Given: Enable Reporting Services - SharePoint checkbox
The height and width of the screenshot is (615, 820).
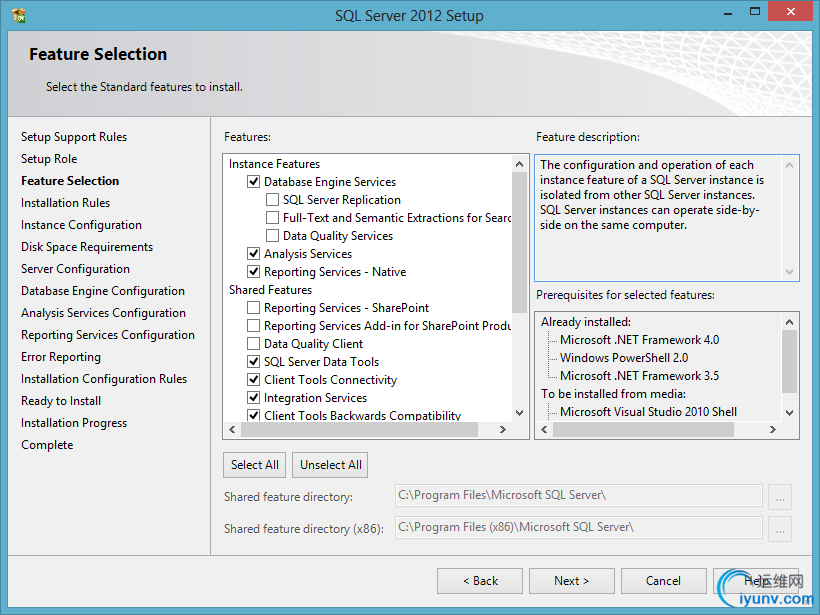Looking at the screenshot, I should pos(254,308).
